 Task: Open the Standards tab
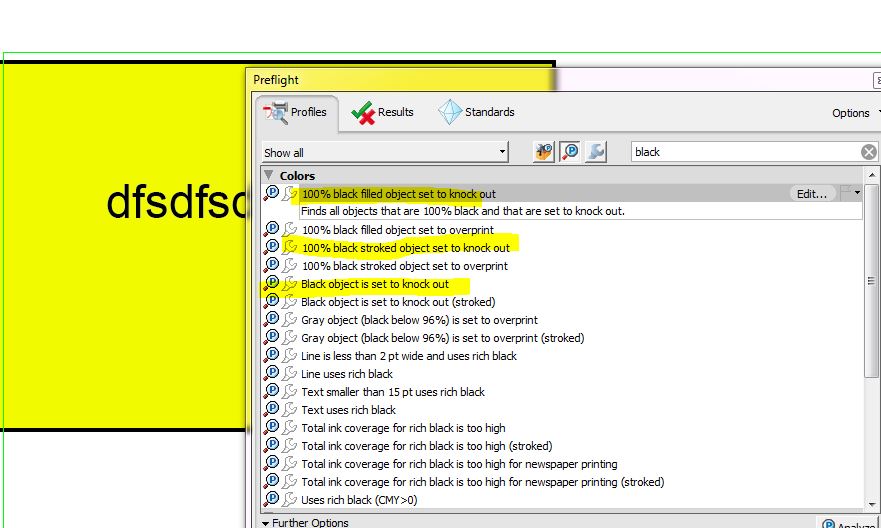coord(476,112)
